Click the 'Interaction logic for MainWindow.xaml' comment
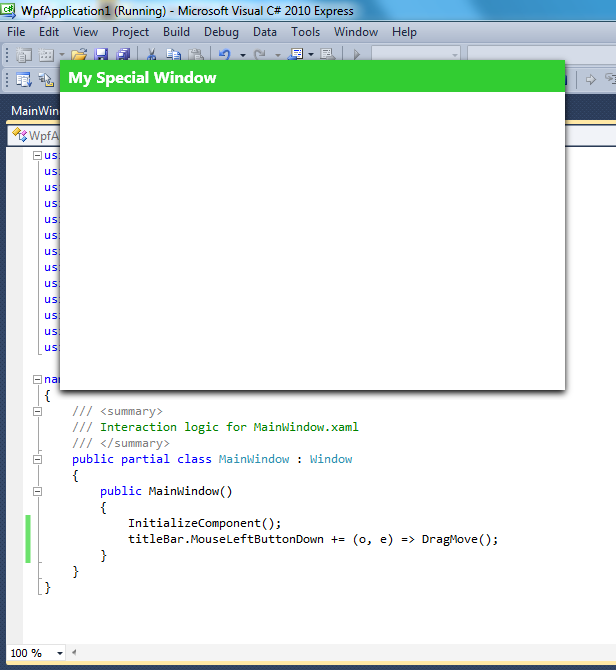The image size is (616, 670). point(229,427)
